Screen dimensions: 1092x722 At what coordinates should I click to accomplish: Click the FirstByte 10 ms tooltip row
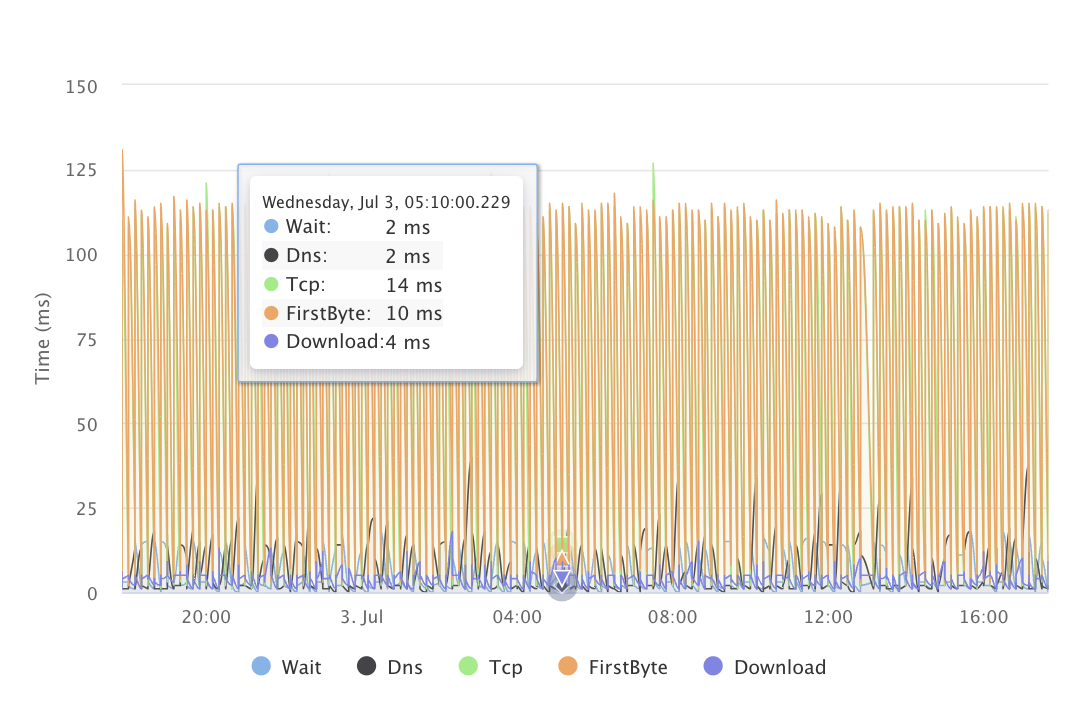(x=352, y=314)
